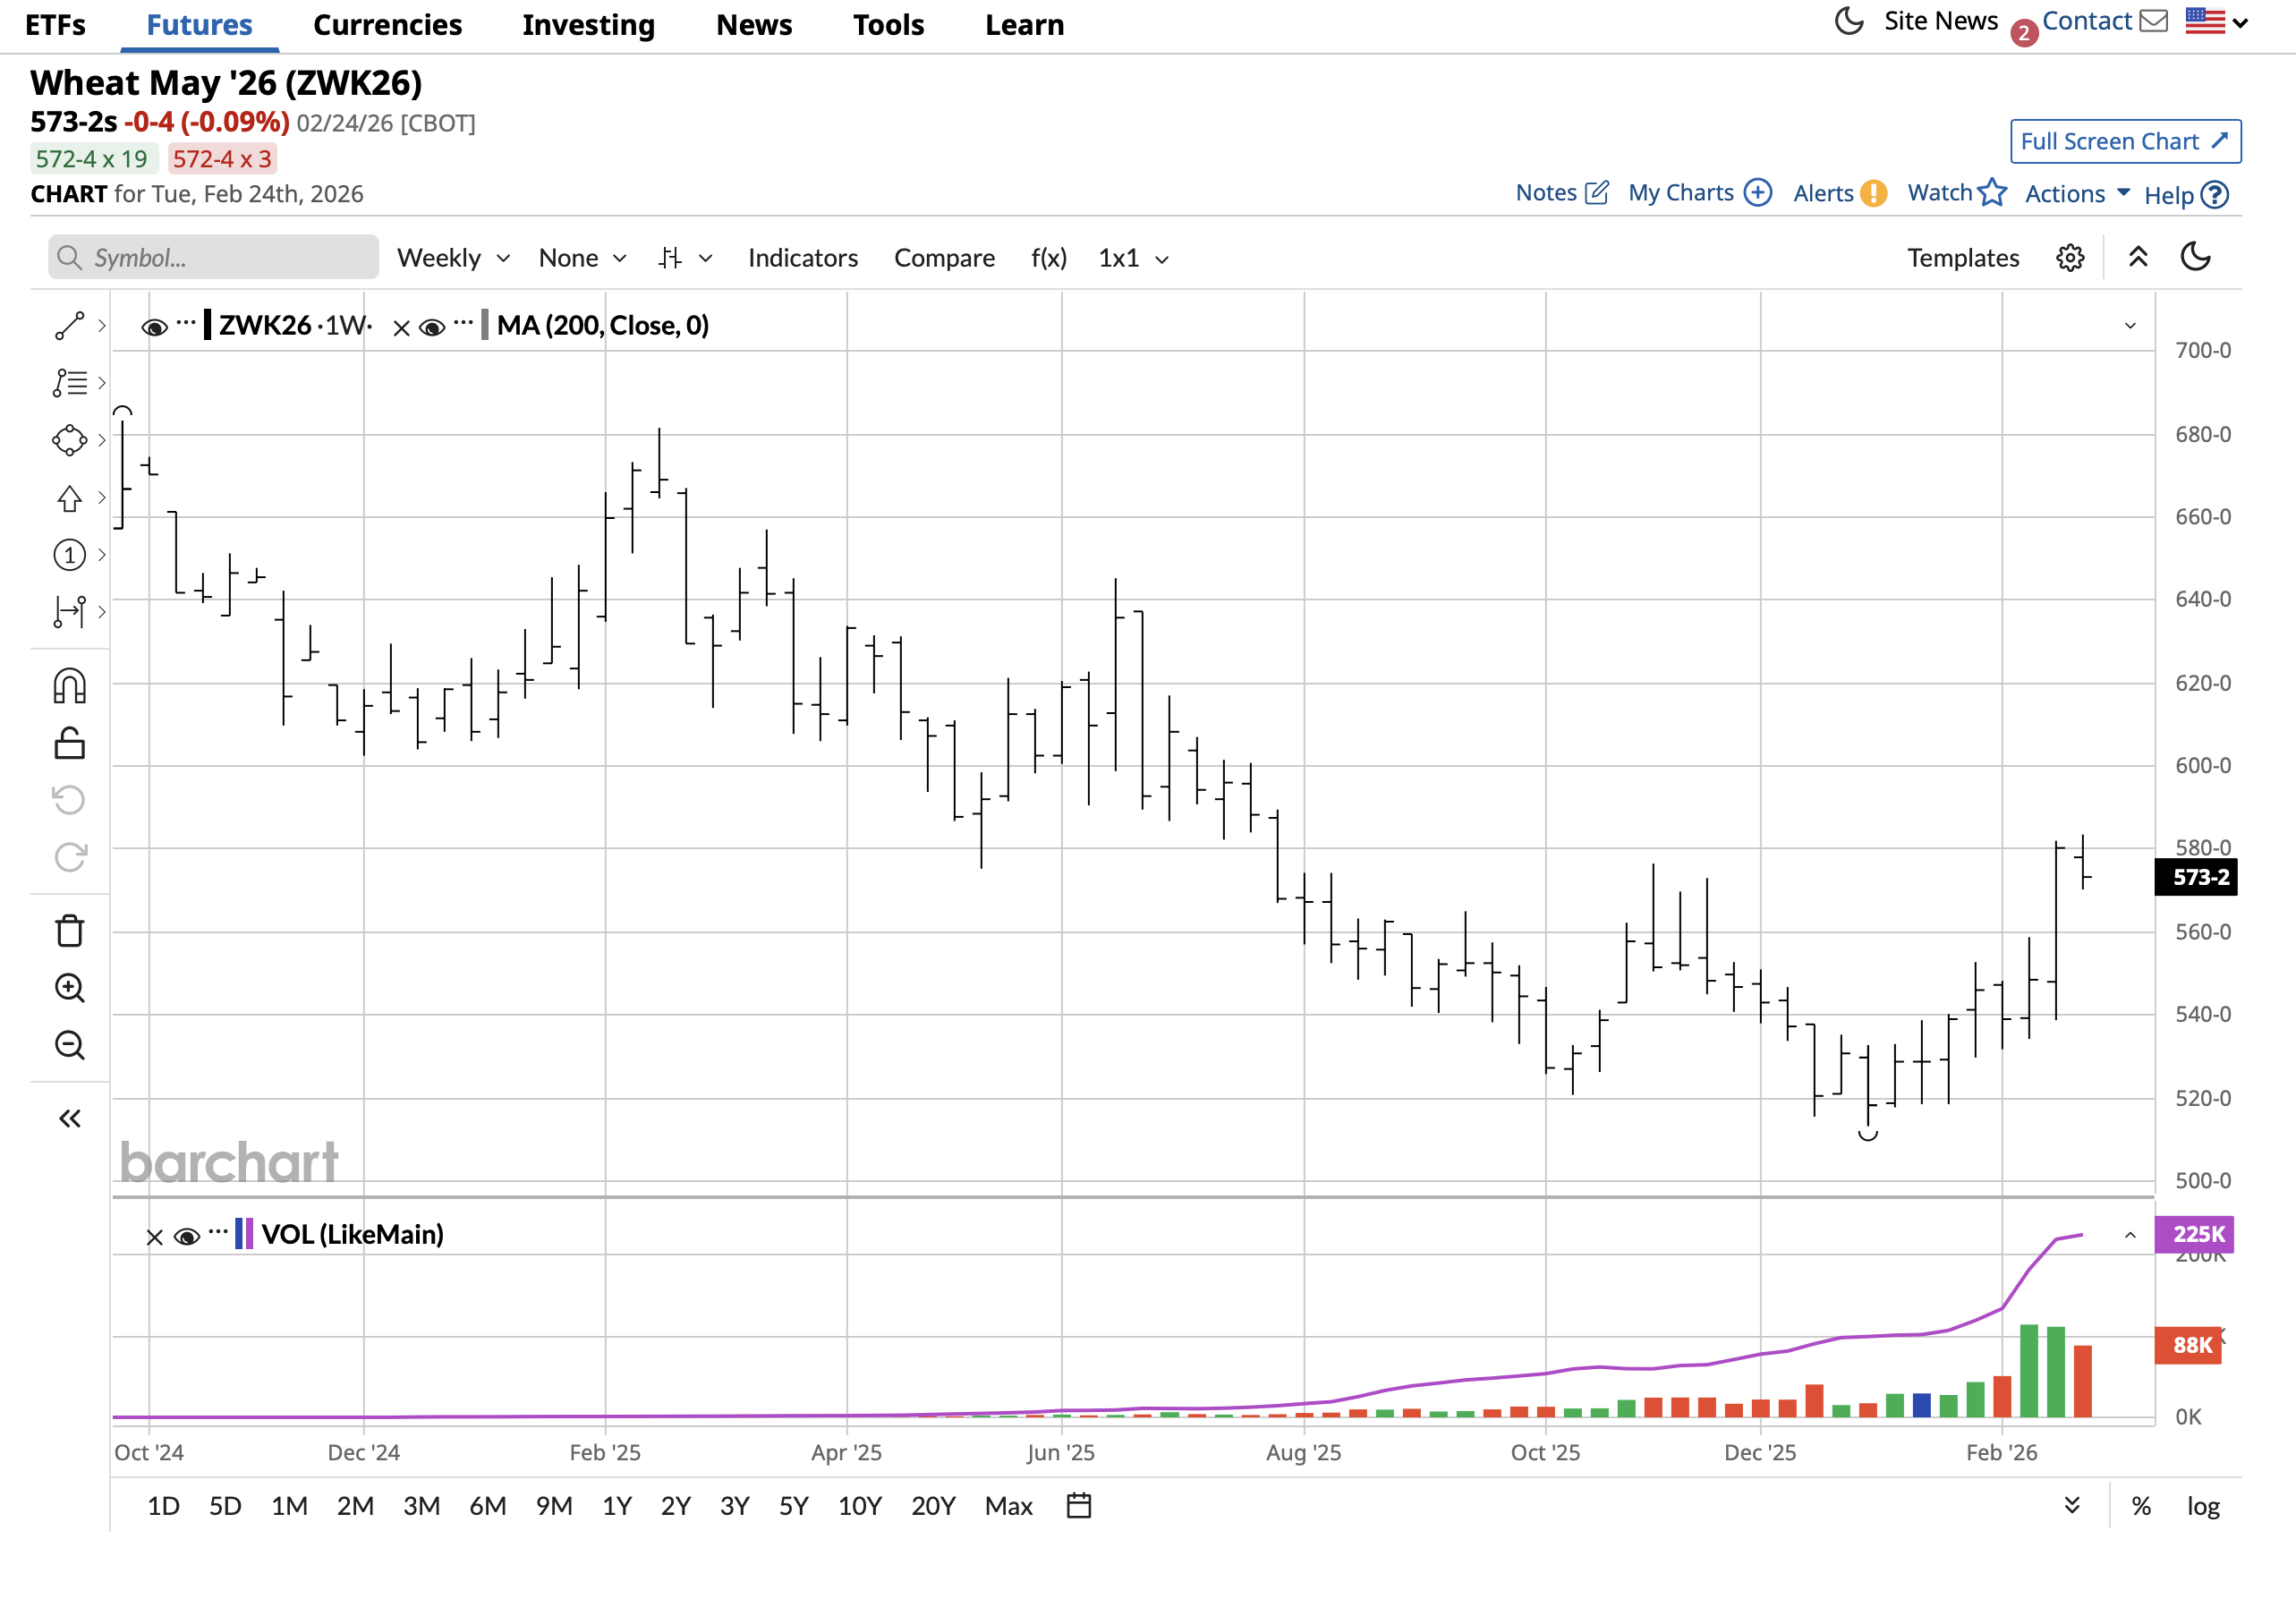Image resolution: width=2296 pixels, height=1616 pixels.
Task: Toggle the VOL study eye icon
Action: click(186, 1236)
